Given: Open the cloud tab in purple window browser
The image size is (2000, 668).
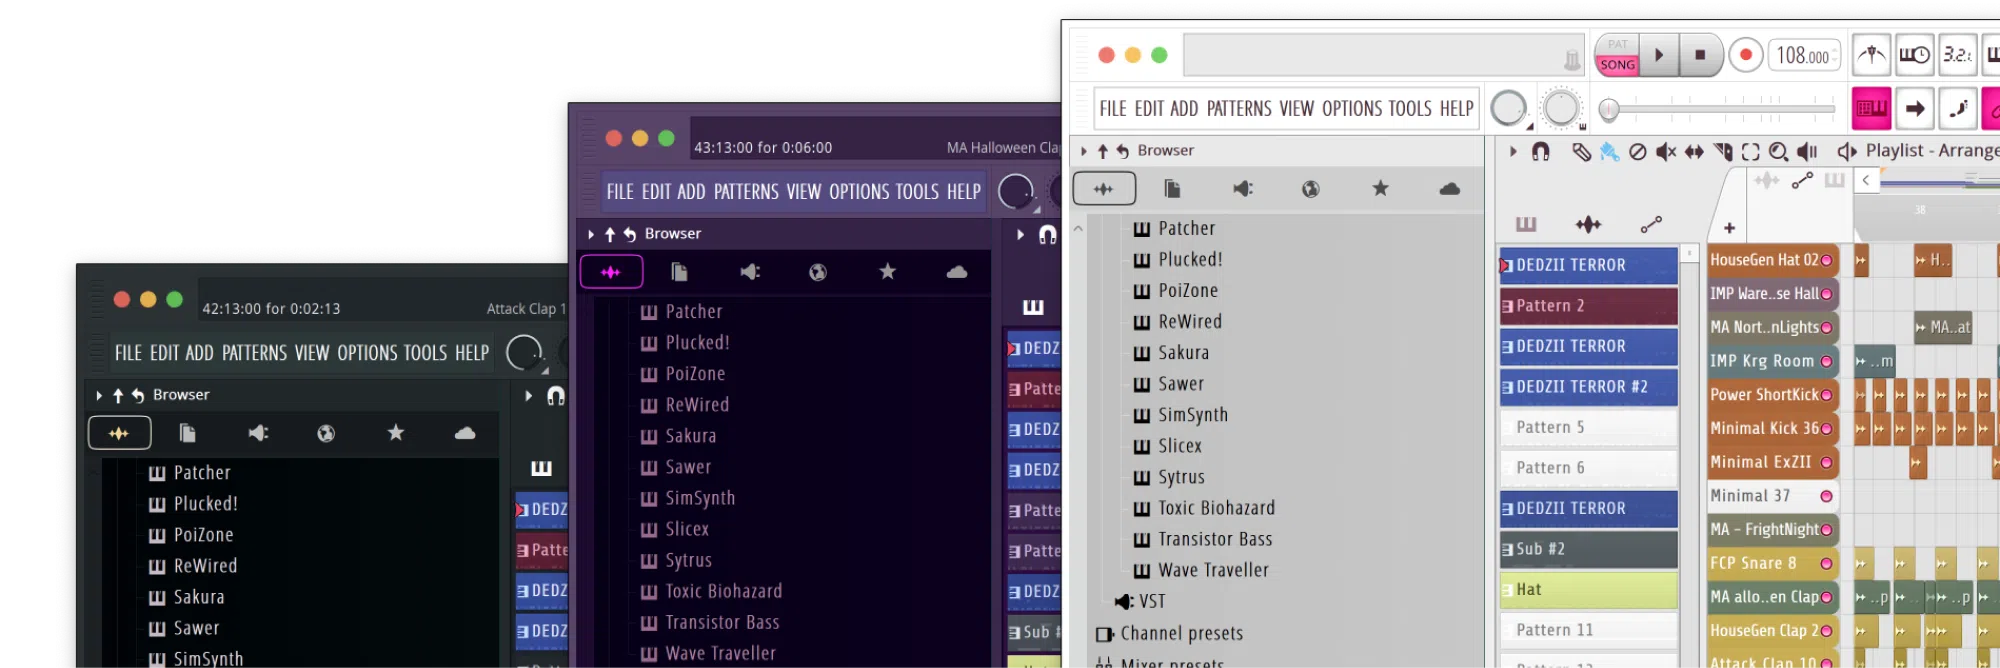Looking at the screenshot, I should click(956, 272).
